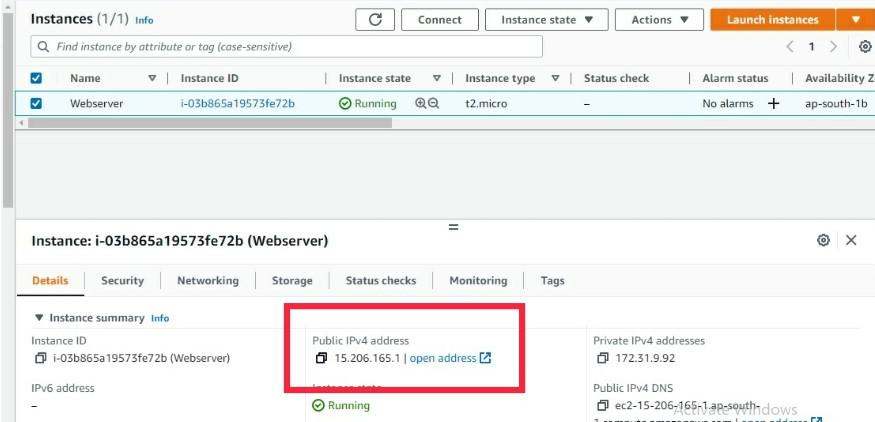
Task: Open the Actions dropdown
Action: [x=660, y=20]
